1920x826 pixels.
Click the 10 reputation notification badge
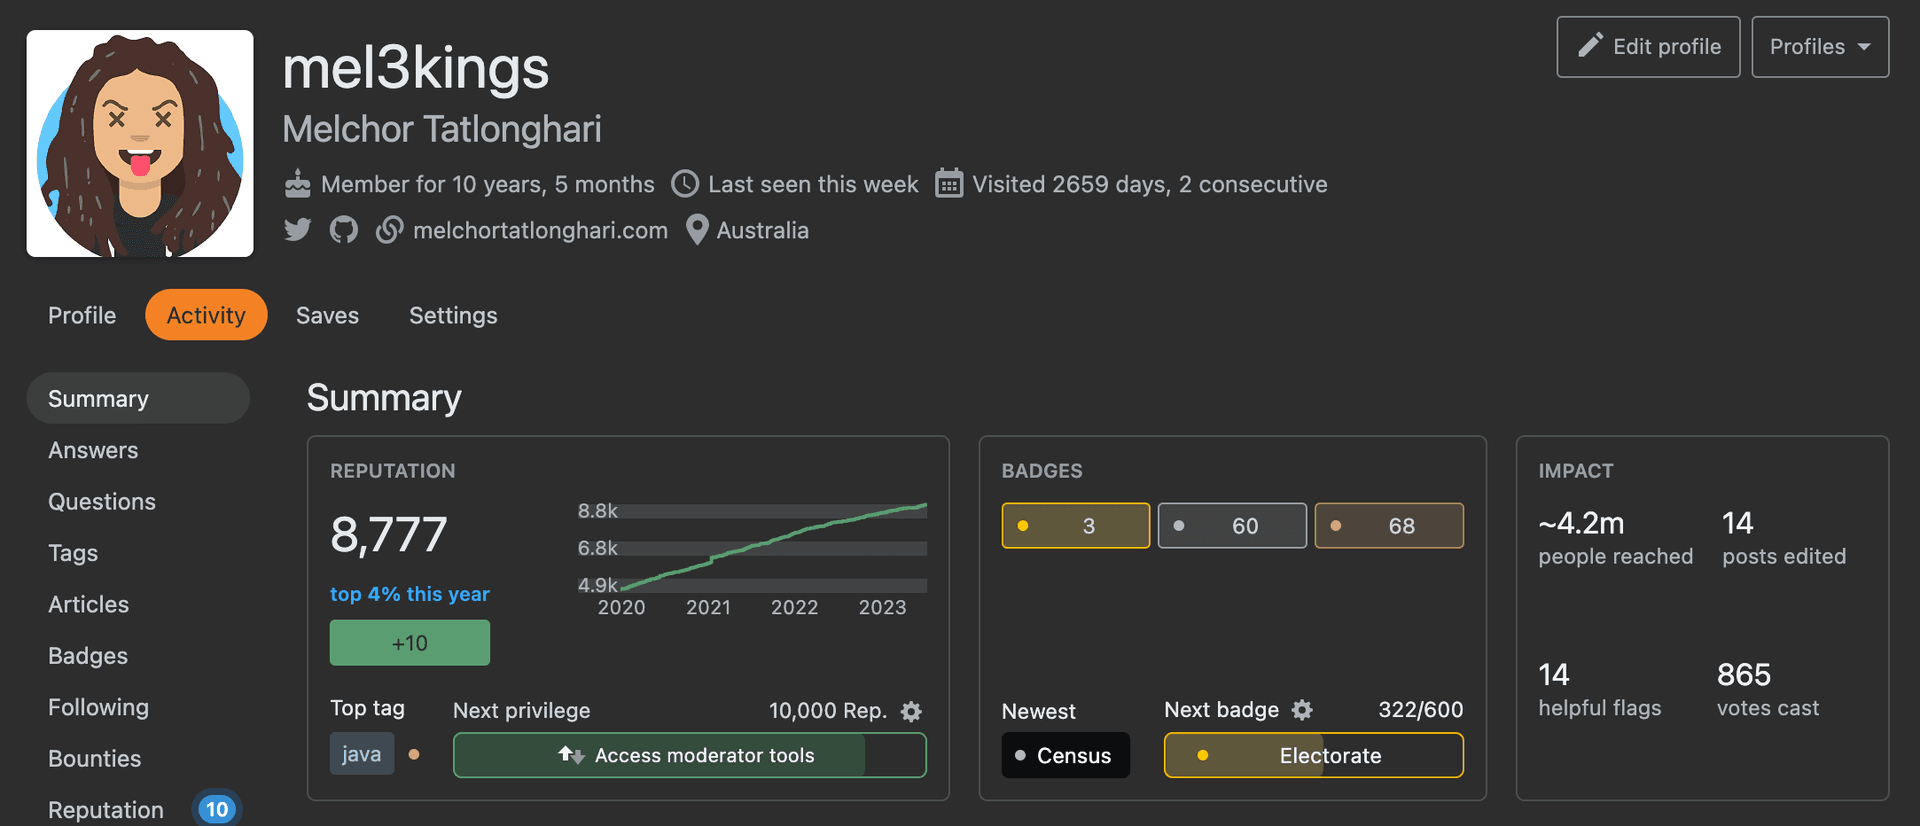click(x=217, y=809)
